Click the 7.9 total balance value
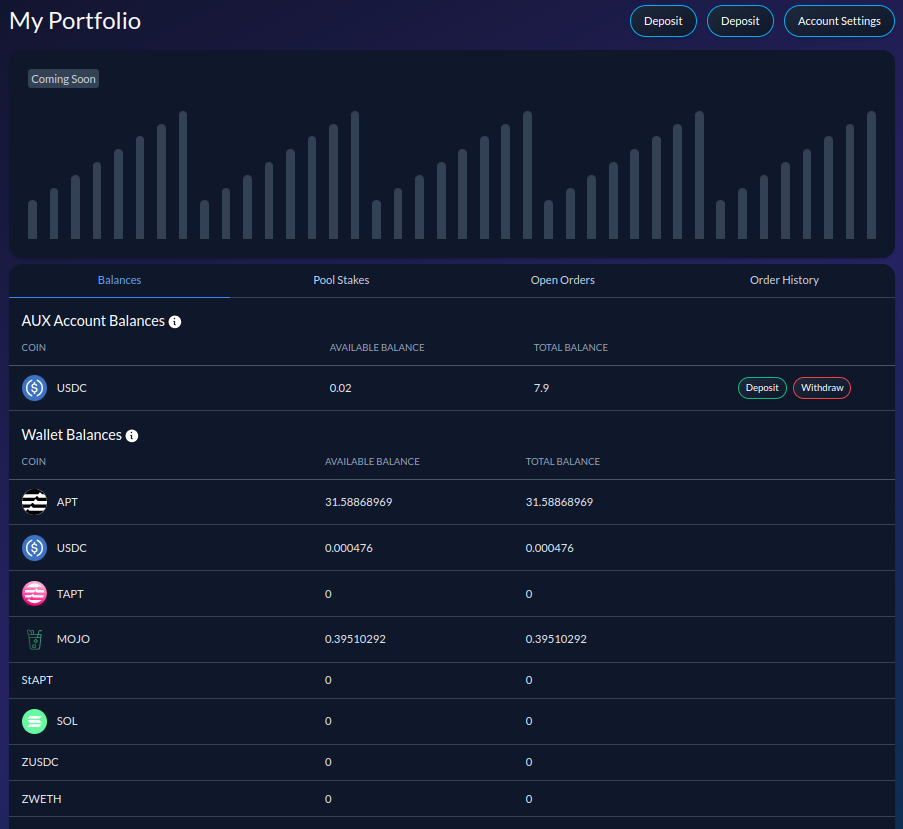The height and width of the screenshot is (829, 903). click(x=540, y=388)
